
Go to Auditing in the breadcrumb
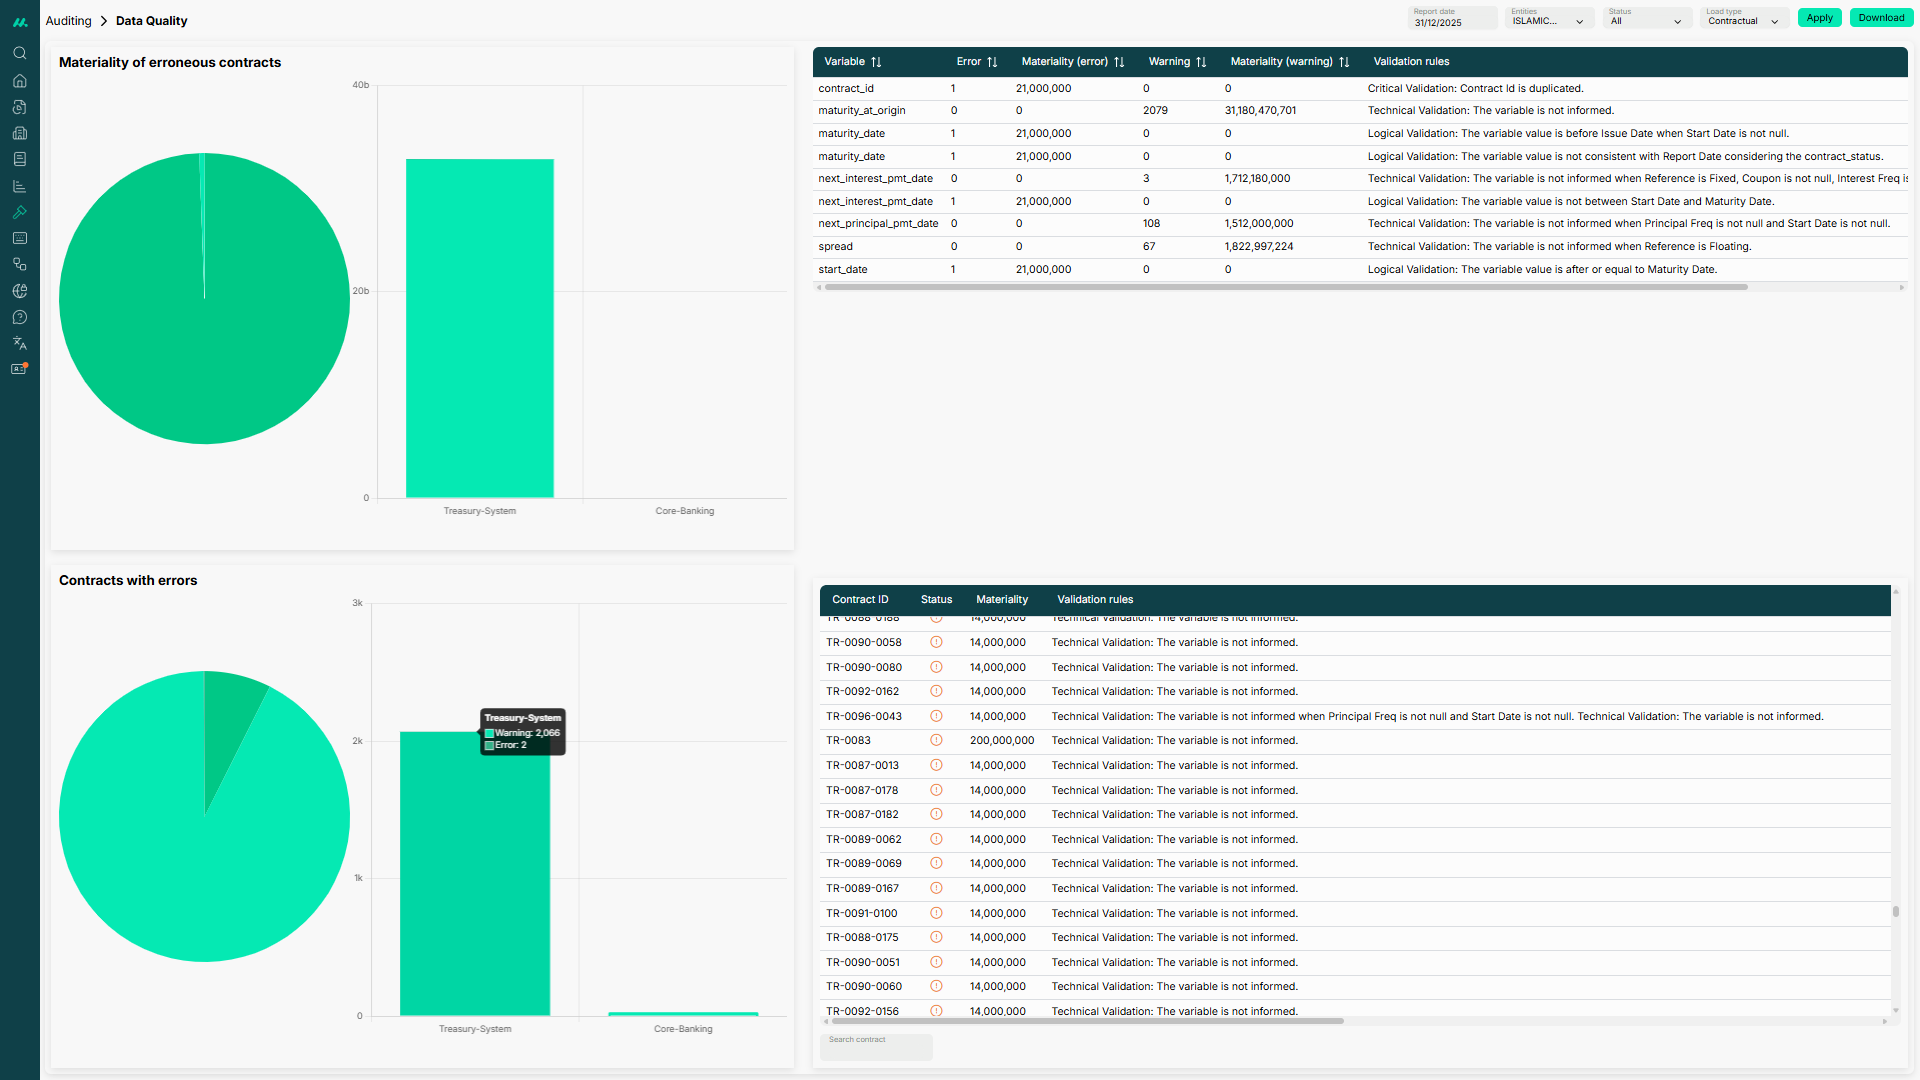pos(68,21)
